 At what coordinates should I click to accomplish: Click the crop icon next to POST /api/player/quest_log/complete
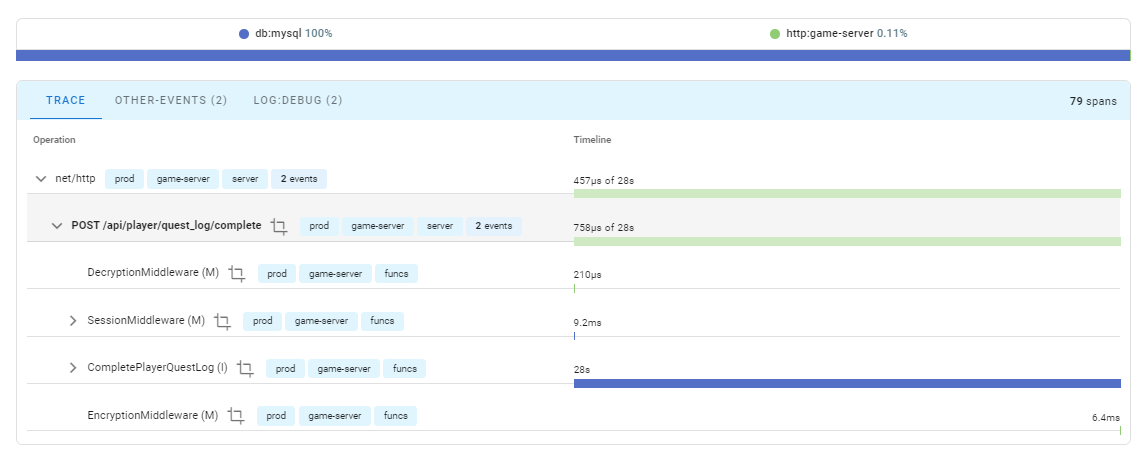(x=279, y=226)
